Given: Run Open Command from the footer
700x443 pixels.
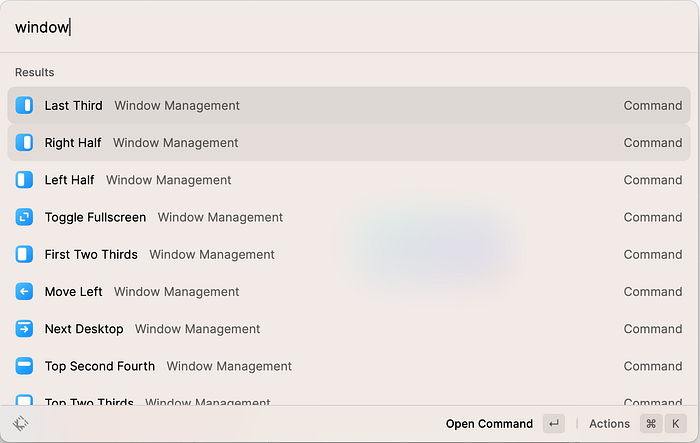Looking at the screenshot, I should pyautogui.click(x=489, y=423).
